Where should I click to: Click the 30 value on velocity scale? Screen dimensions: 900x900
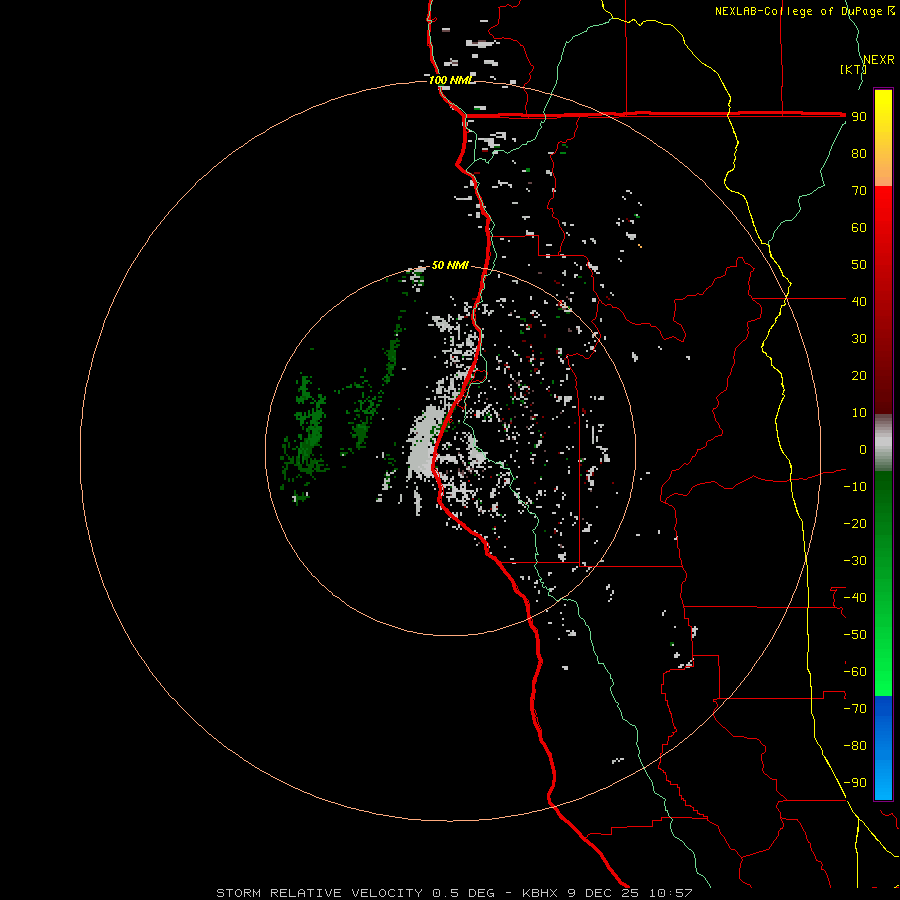click(859, 339)
